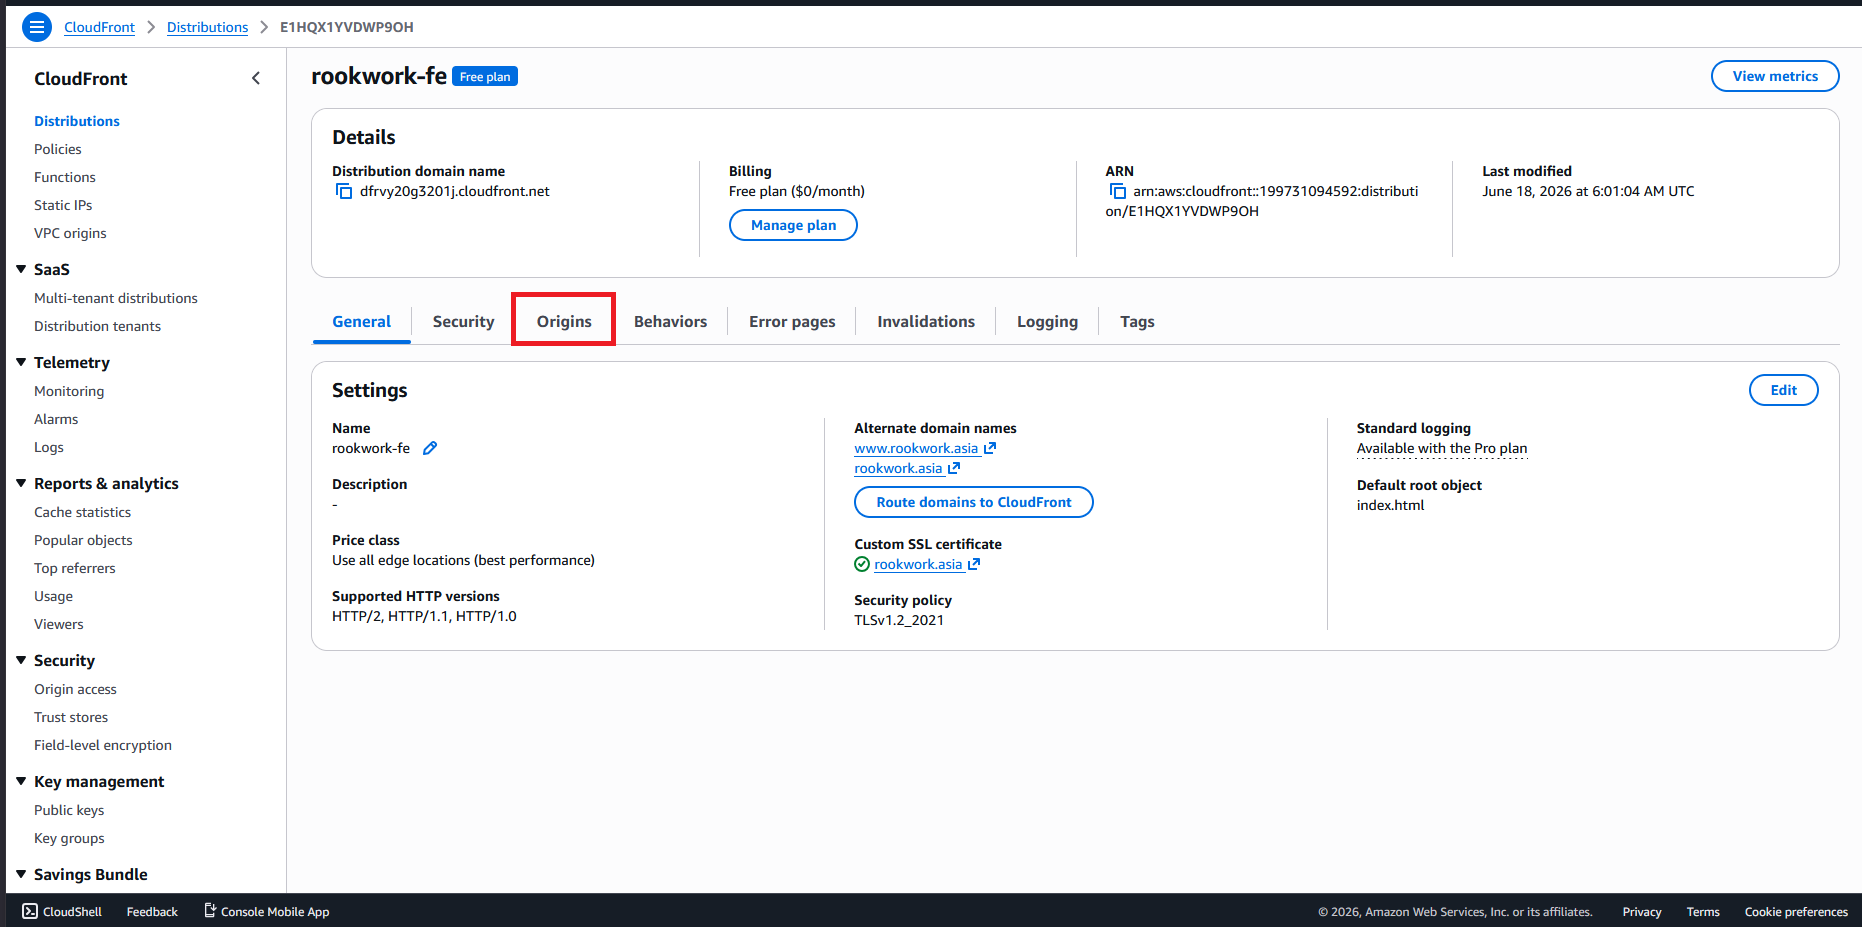Image resolution: width=1862 pixels, height=927 pixels.
Task: Open the Invalidations tab
Action: 926,321
